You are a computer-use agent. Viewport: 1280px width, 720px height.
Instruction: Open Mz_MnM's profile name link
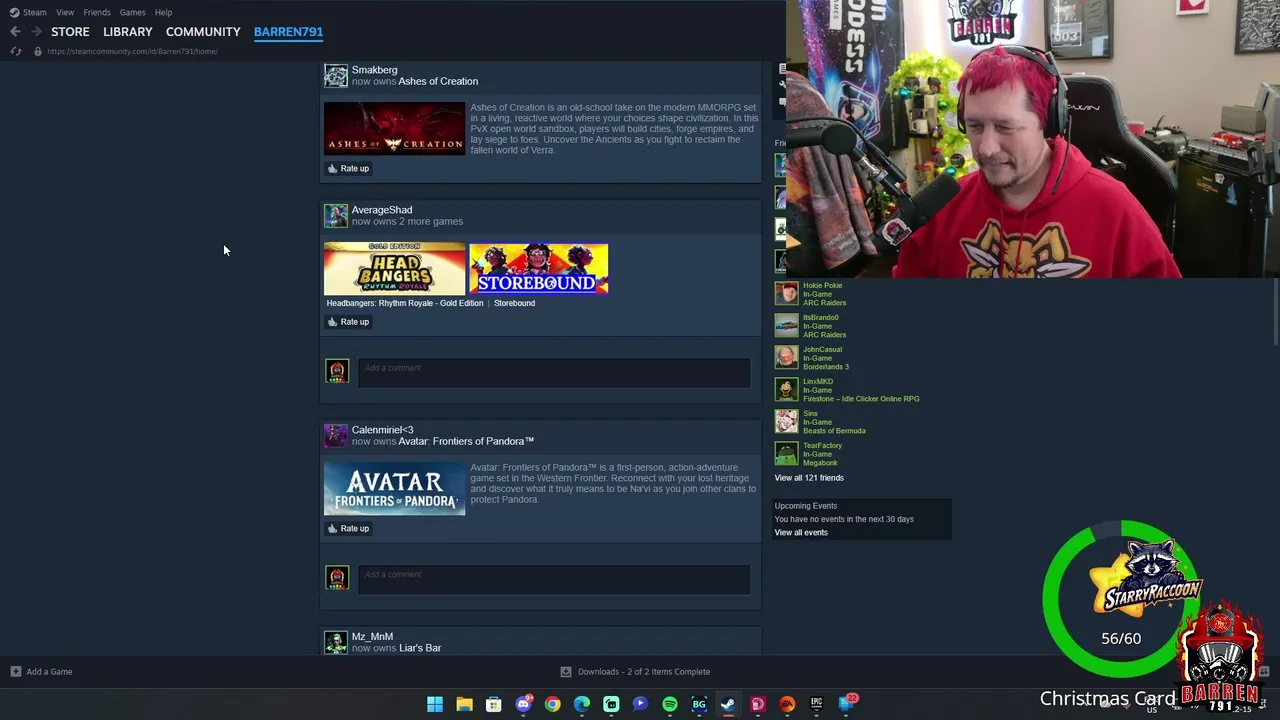372,637
